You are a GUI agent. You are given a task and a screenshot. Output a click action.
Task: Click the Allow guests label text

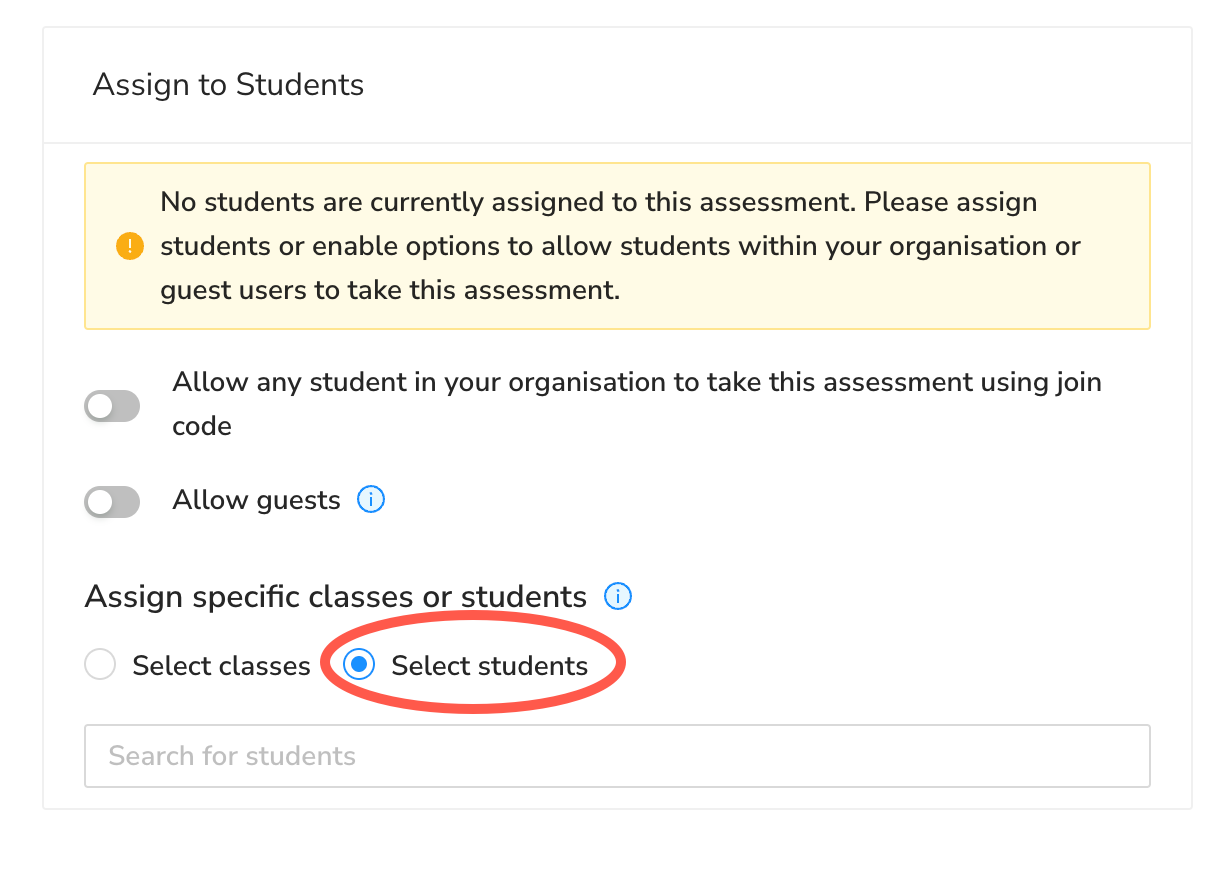coord(256,500)
